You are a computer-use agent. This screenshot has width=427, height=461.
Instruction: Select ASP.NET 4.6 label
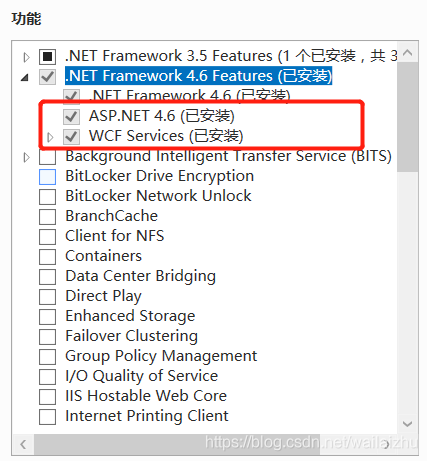pyautogui.click(x=162, y=116)
